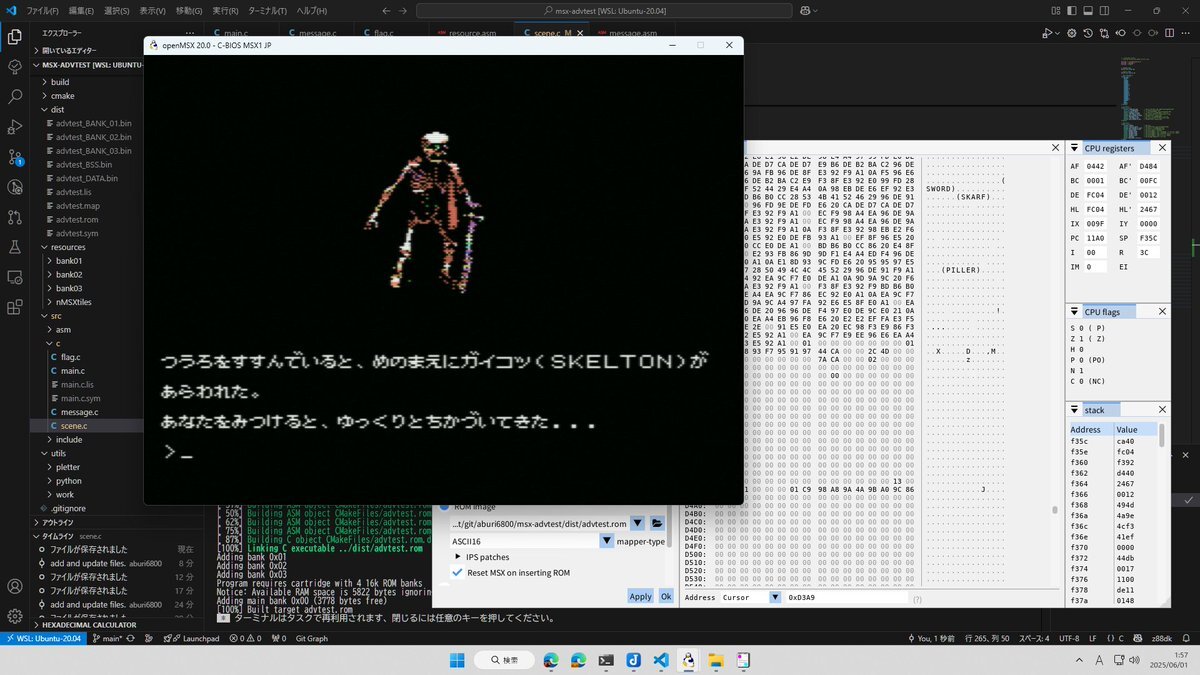Click Git Graph in the status bar

(311, 638)
